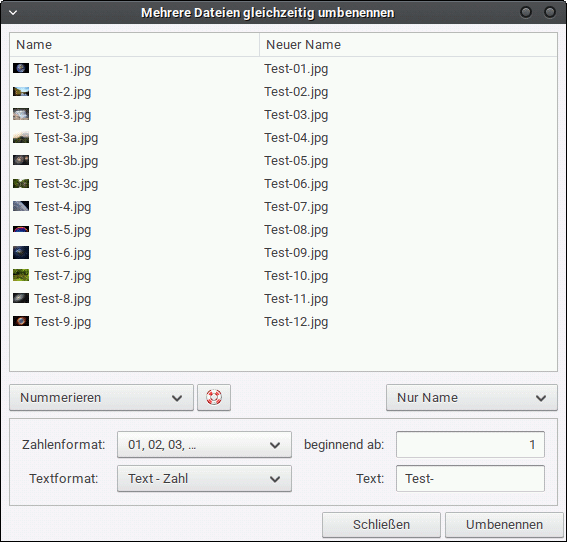Click new name Test-05.jpg
This screenshot has height=542, width=567.
(x=296, y=161)
